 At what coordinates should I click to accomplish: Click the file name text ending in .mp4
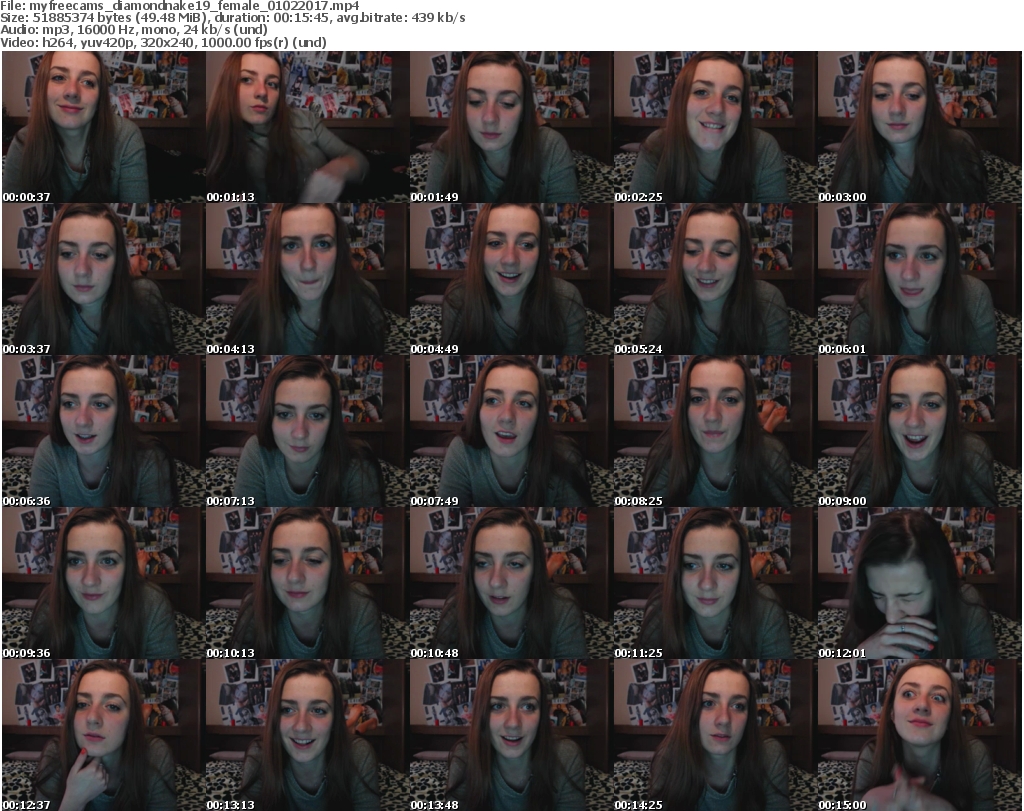click(194, 6)
